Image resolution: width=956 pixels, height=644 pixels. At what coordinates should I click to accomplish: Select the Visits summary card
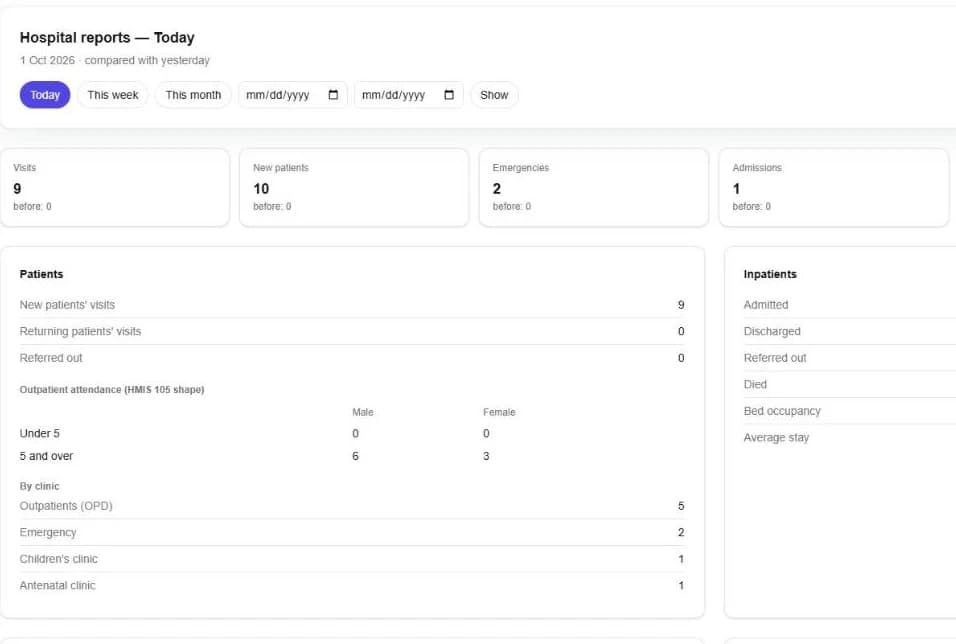(x=115, y=187)
